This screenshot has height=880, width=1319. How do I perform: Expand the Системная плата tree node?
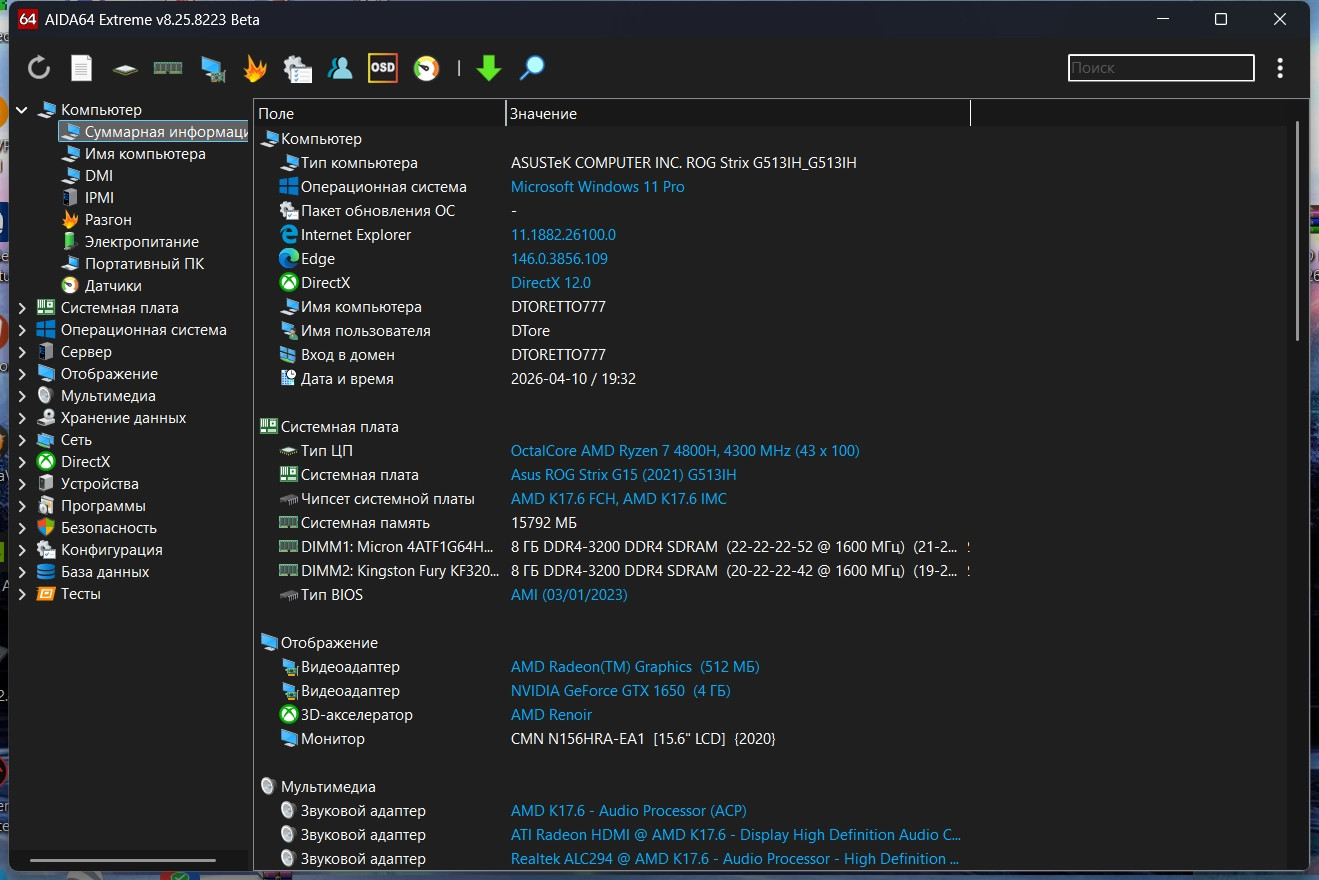[22, 308]
